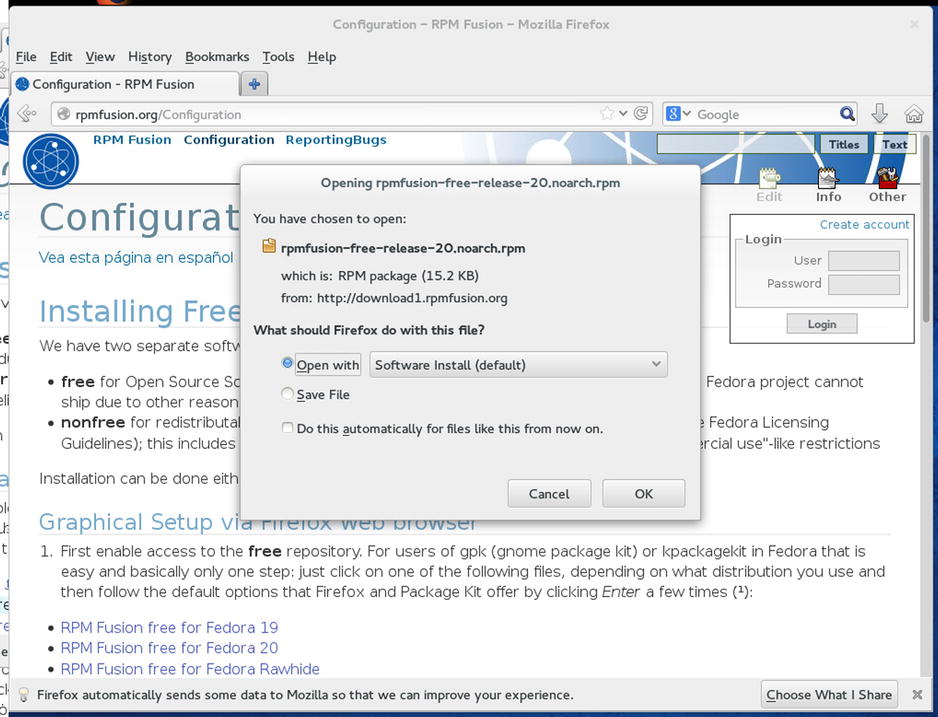Image resolution: width=938 pixels, height=717 pixels.
Task: Open the Tools menu
Action: pyautogui.click(x=278, y=57)
